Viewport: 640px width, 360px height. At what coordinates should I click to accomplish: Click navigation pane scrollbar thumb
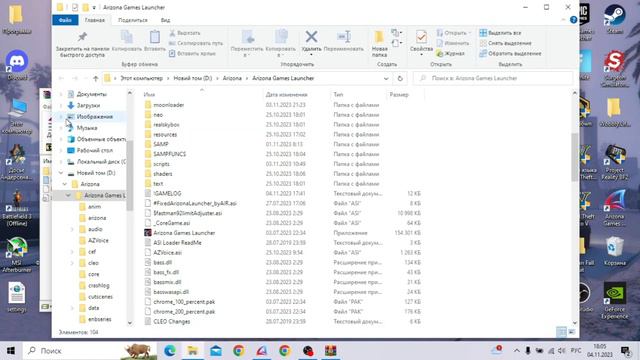[130, 176]
